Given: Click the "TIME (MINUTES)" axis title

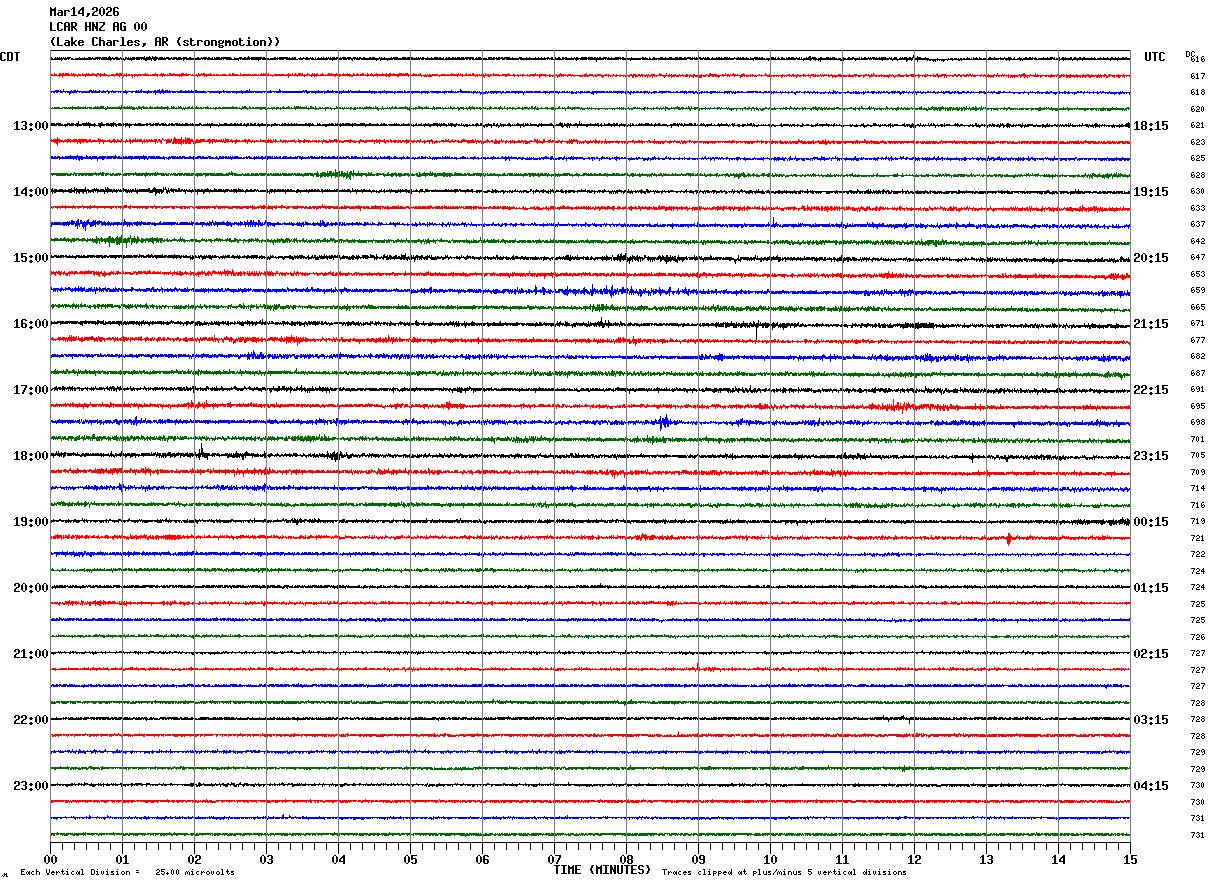Looking at the screenshot, I should pyautogui.click(x=602, y=870).
